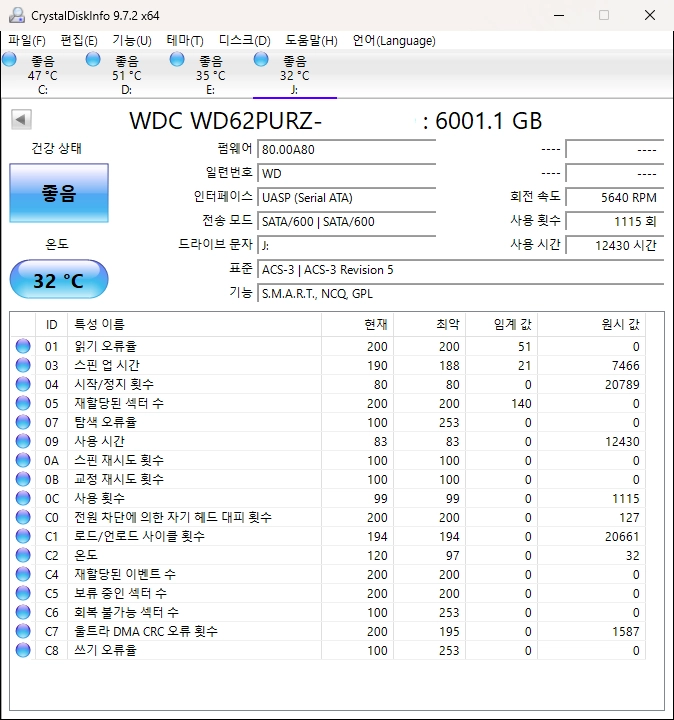This screenshot has height=720, width=674.
Task: Open the 테마(T) menu
Action: coord(185,41)
